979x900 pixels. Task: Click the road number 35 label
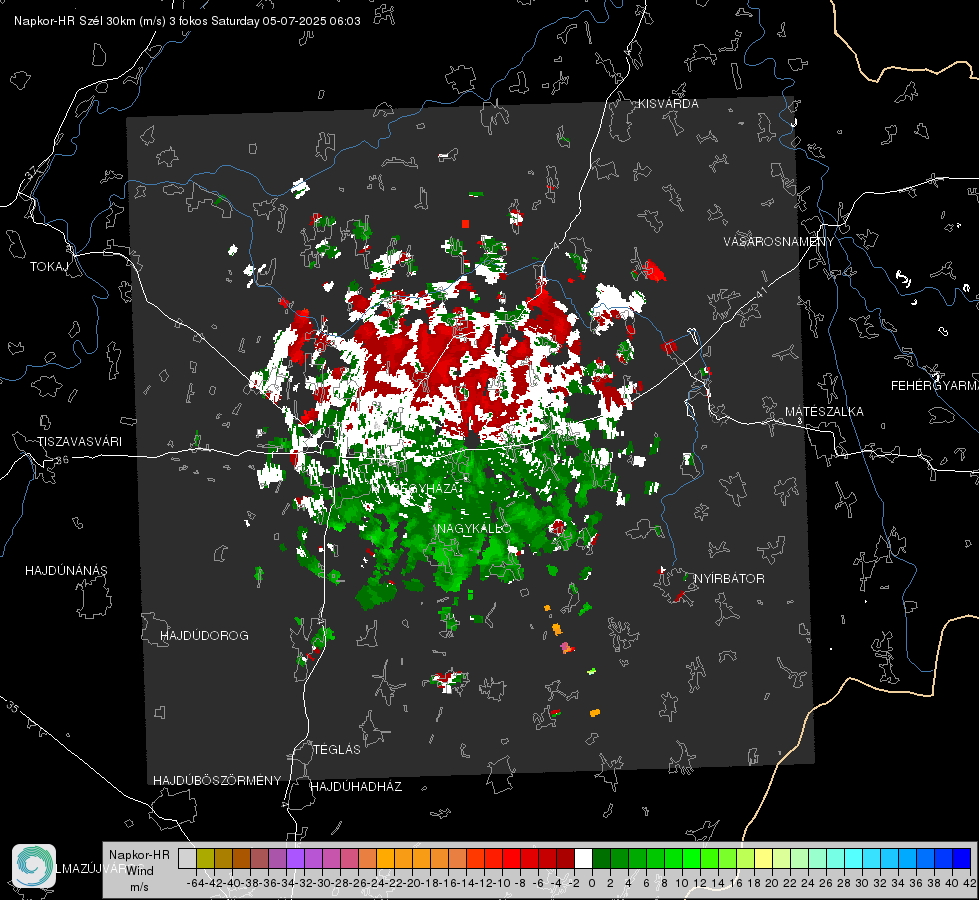[13, 707]
